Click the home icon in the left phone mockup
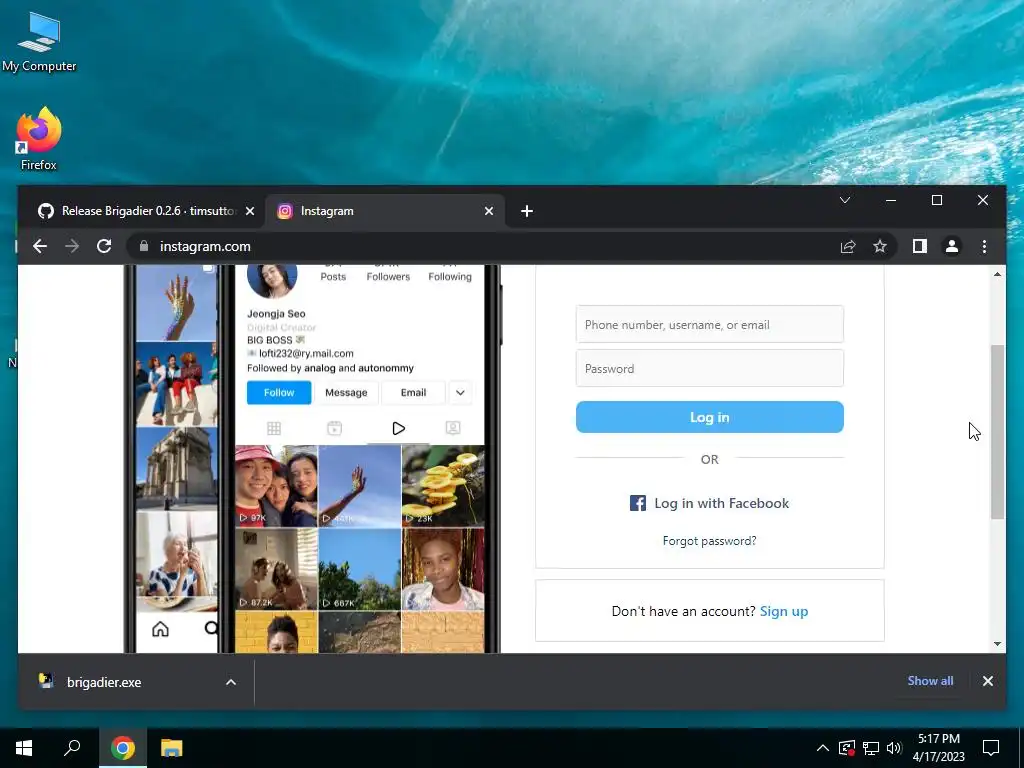Viewport: 1024px width, 768px height. pyautogui.click(x=160, y=628)
